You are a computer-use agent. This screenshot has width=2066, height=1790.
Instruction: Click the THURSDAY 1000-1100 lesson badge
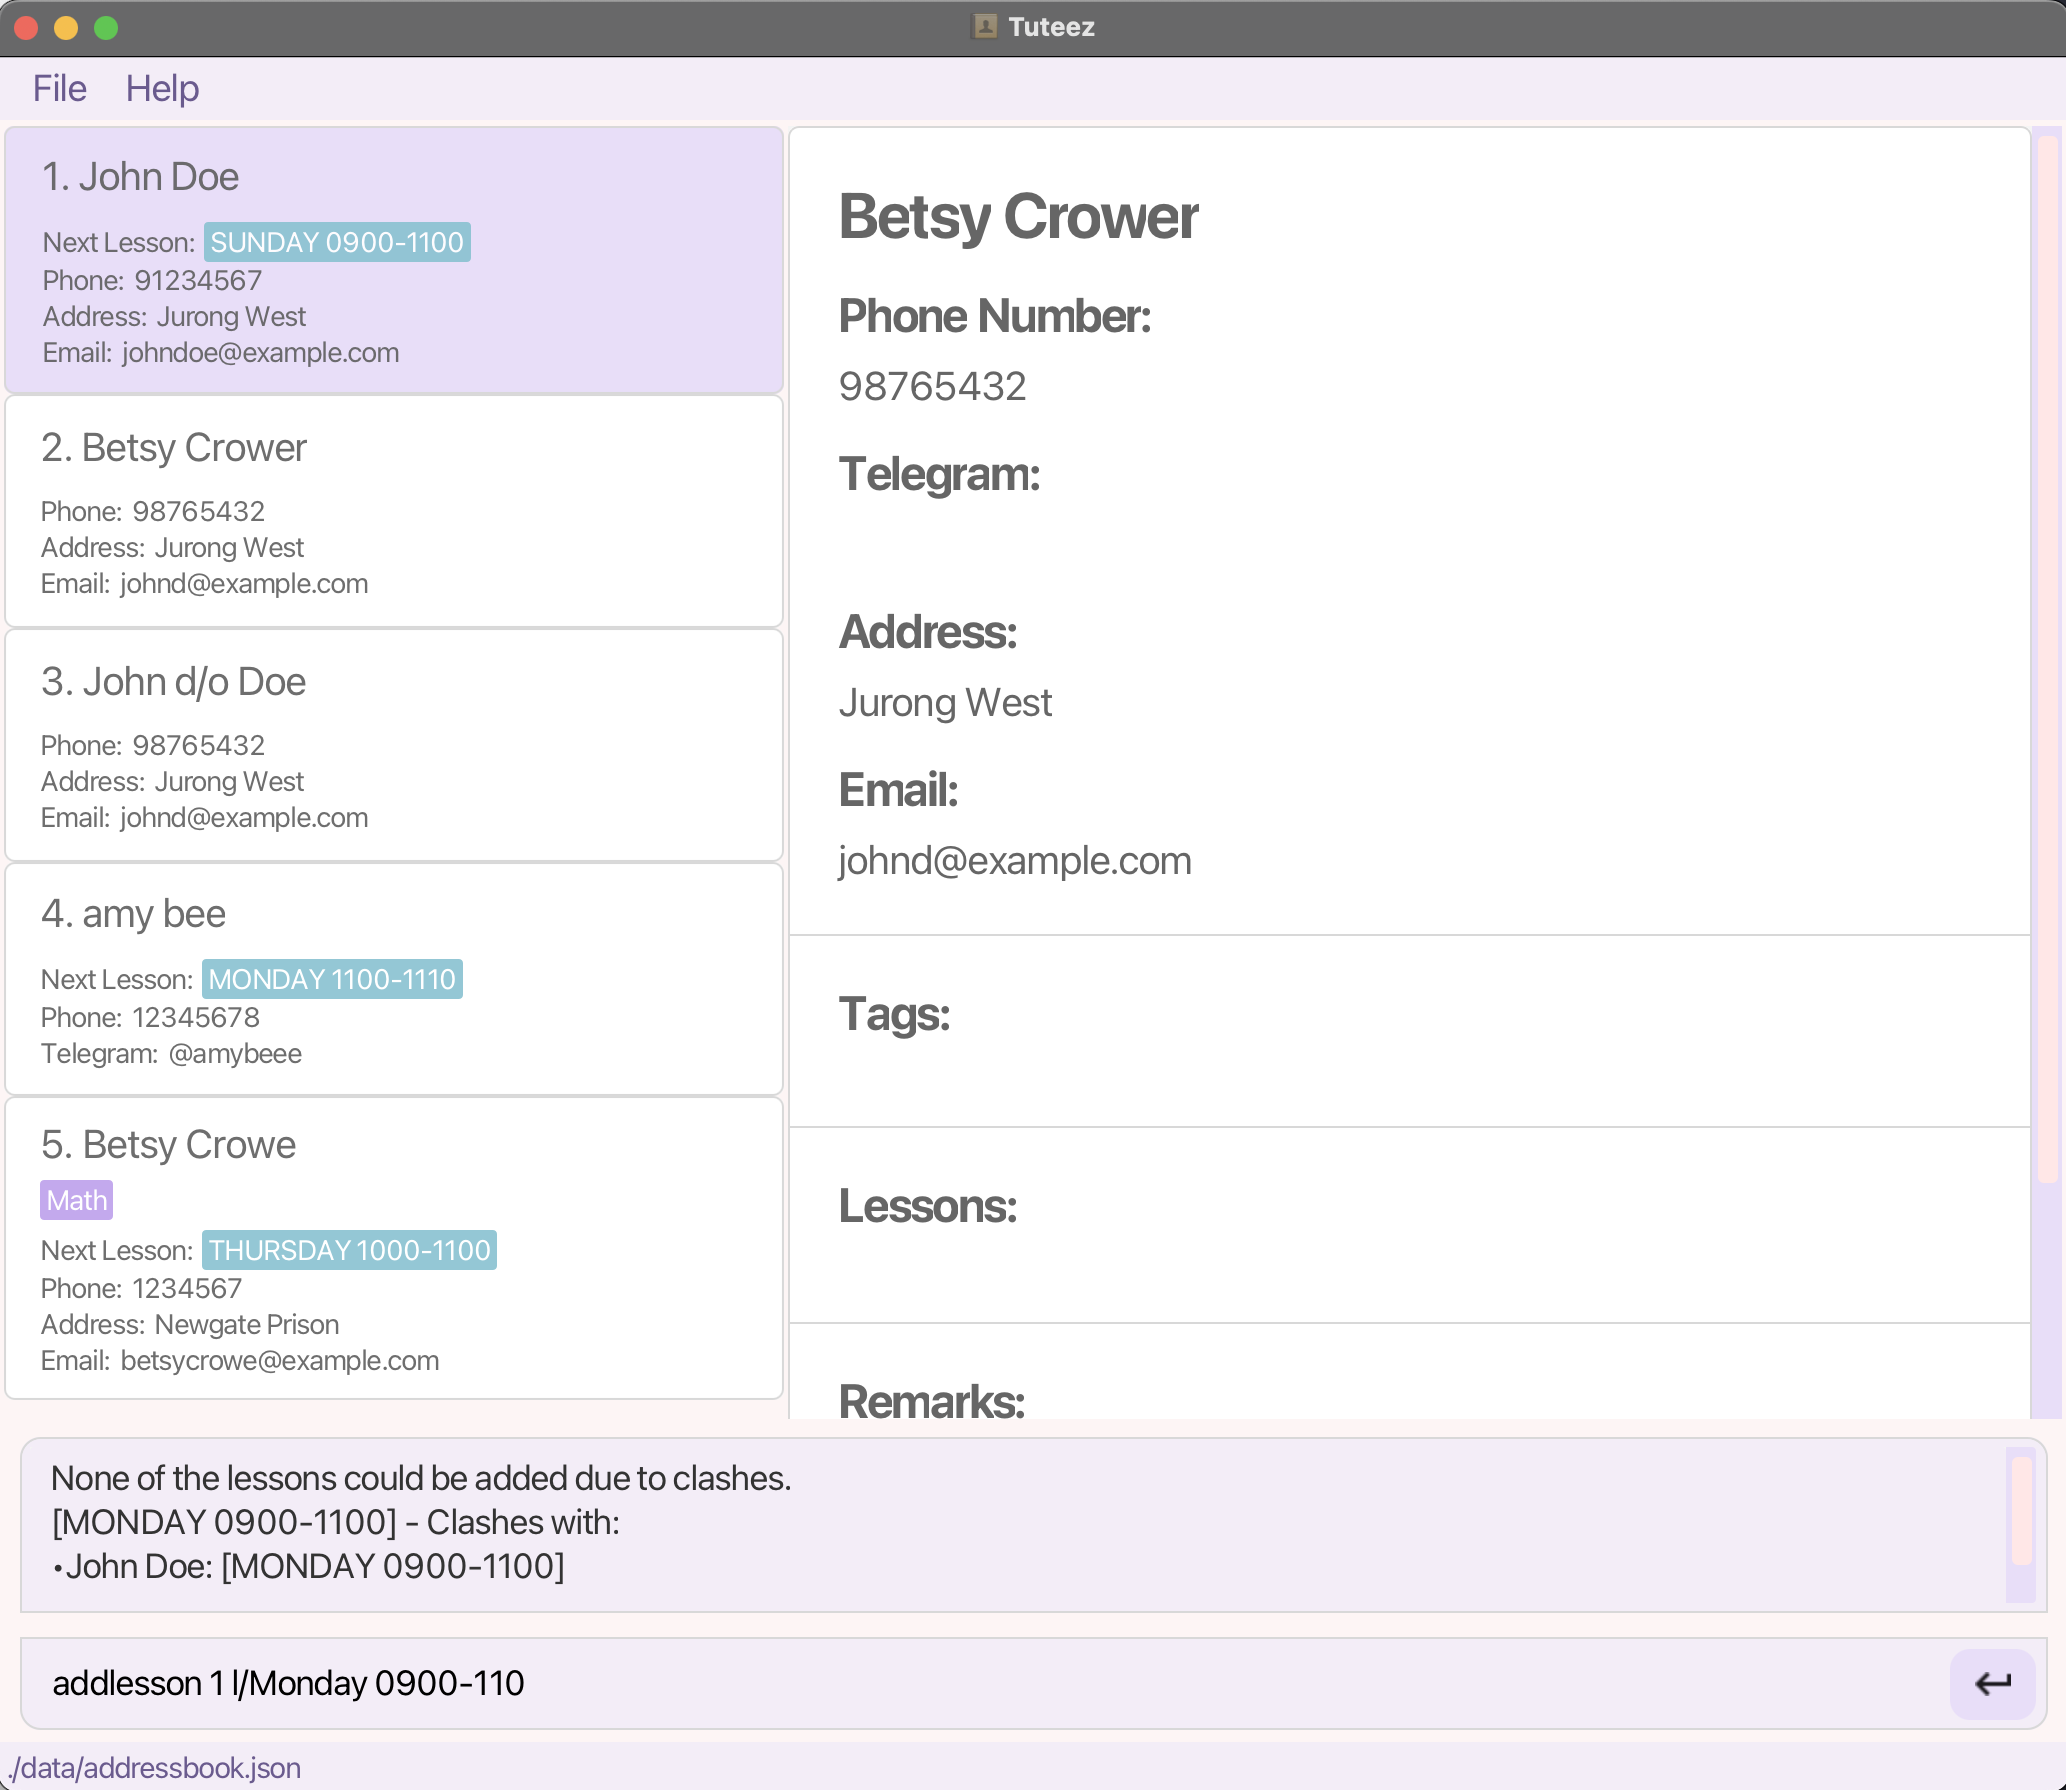(x=349, y=1251)
